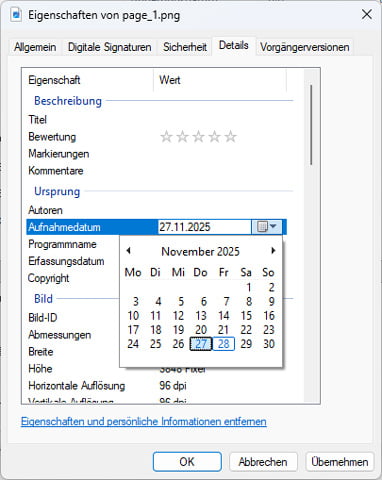The height and width of the screenshot is (480, 382).
Task: Close the Eigenschaften dialog window
Action: (x=367, y=15)
